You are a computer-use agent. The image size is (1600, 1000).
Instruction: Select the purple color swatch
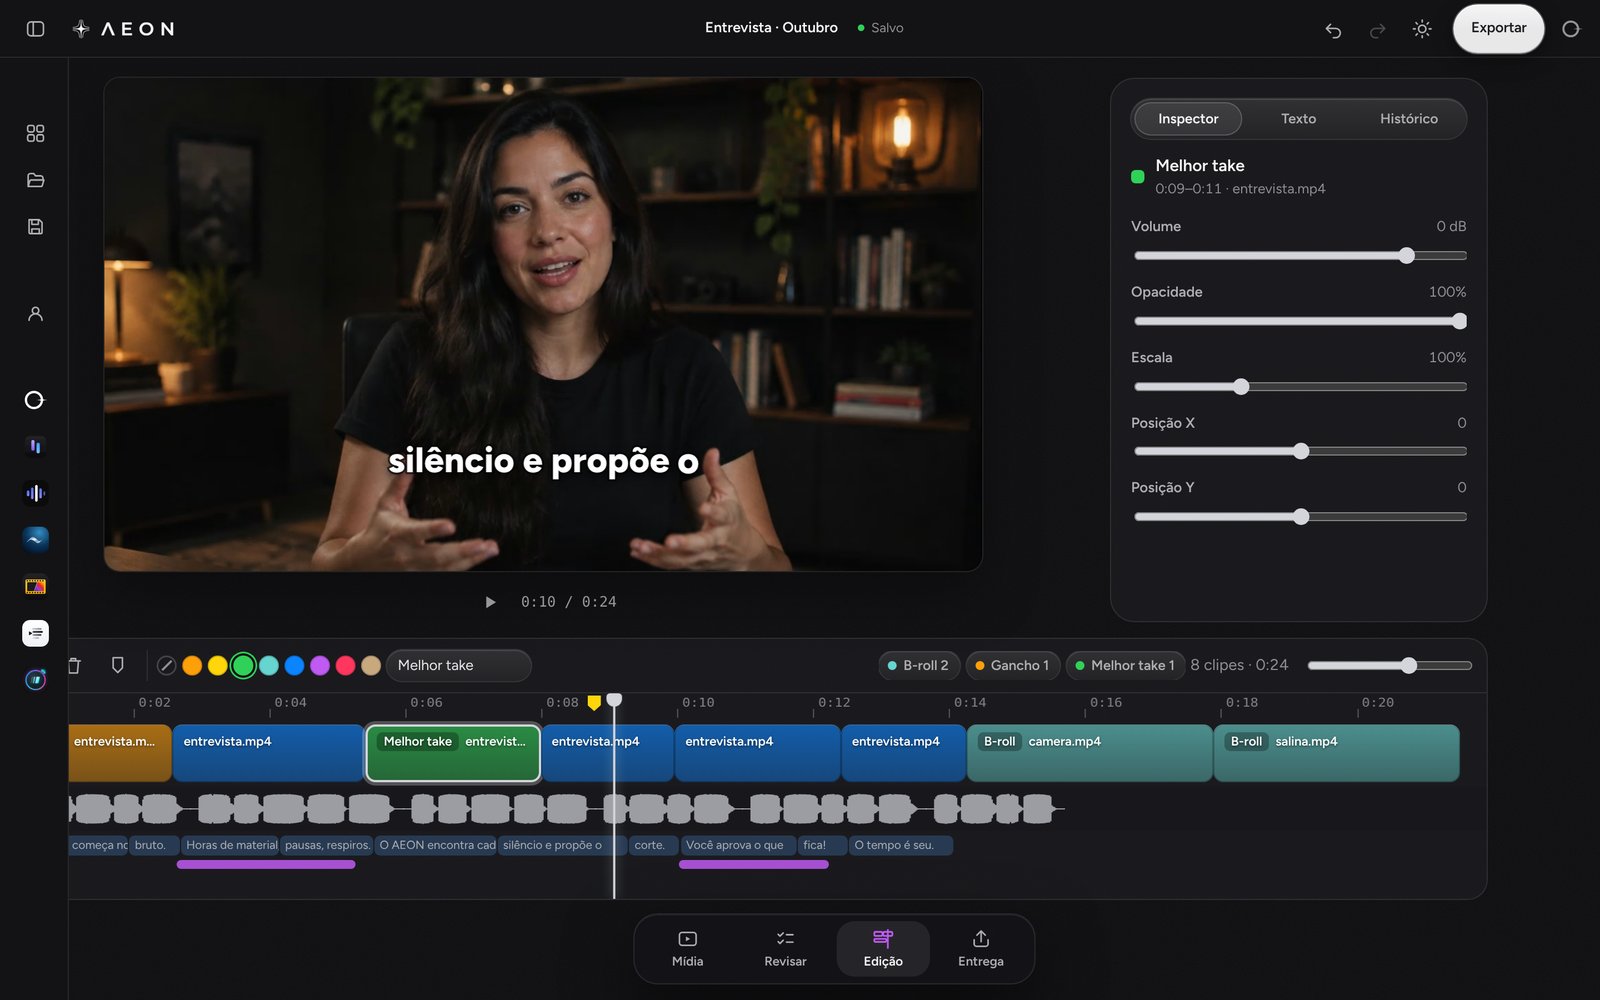click(x=320, y=666)
